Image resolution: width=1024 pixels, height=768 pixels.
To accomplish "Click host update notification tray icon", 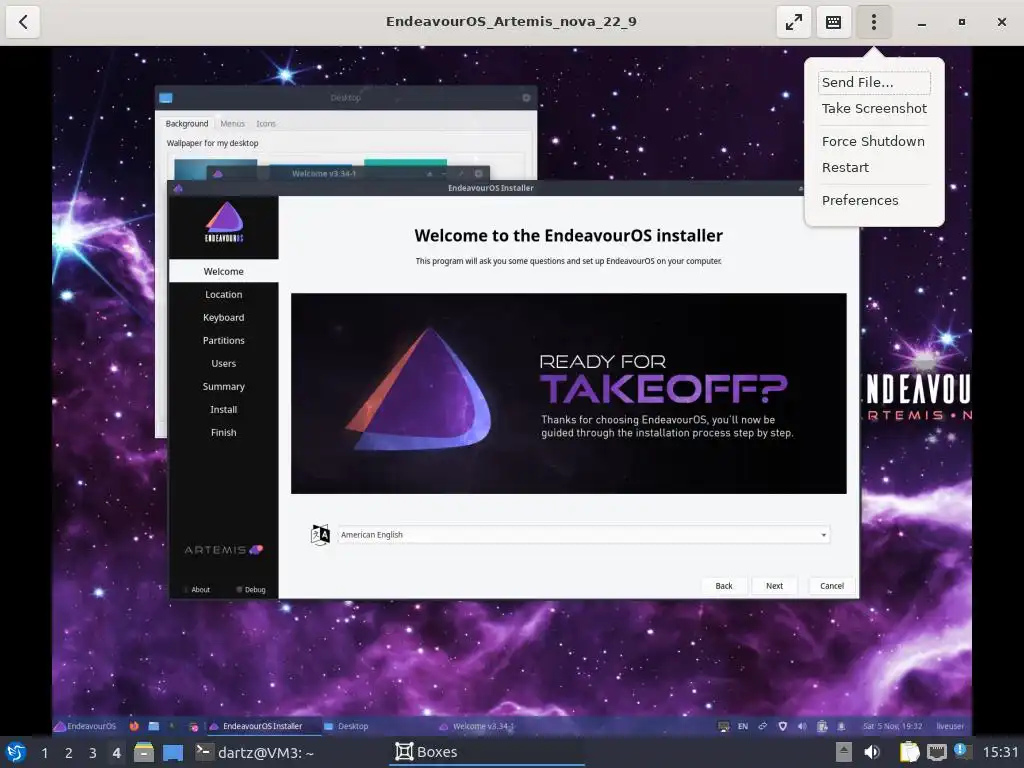I will [x=963, y=752].
